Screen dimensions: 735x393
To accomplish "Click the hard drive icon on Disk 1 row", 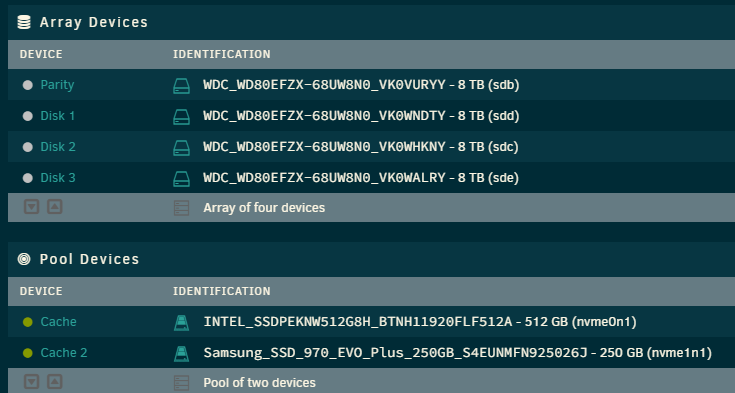I will 181,117.
